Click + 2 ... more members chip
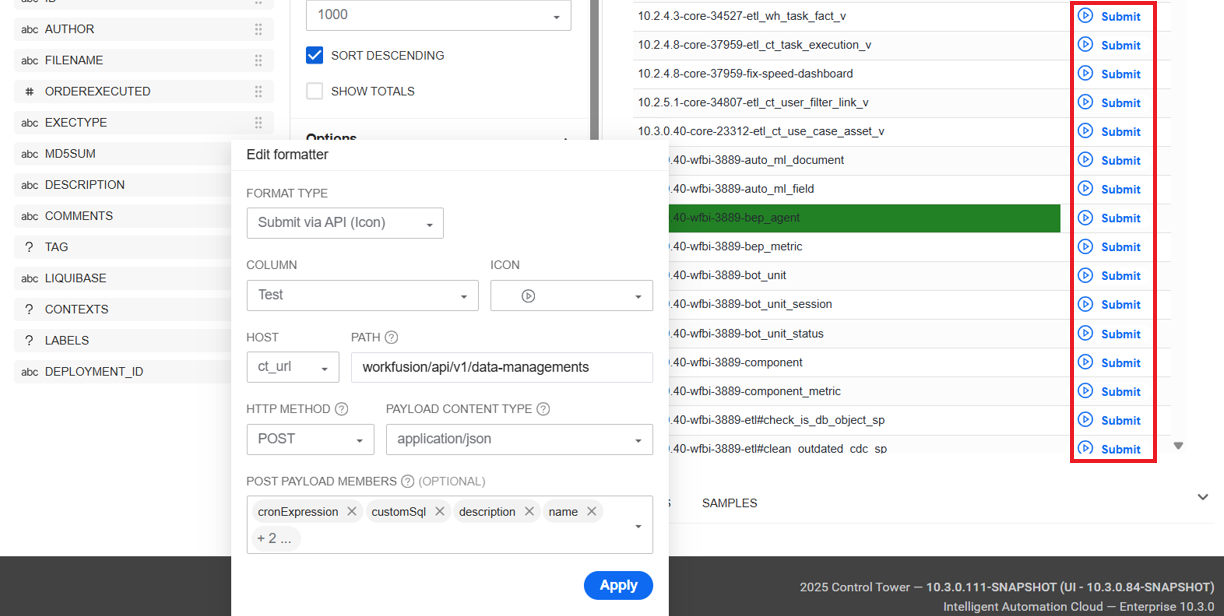 [x=275, y=538]
